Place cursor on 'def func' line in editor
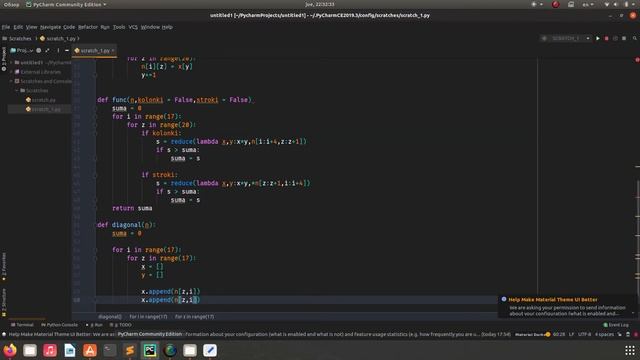Viewport: 640px width, 360px height. (176, 100)
